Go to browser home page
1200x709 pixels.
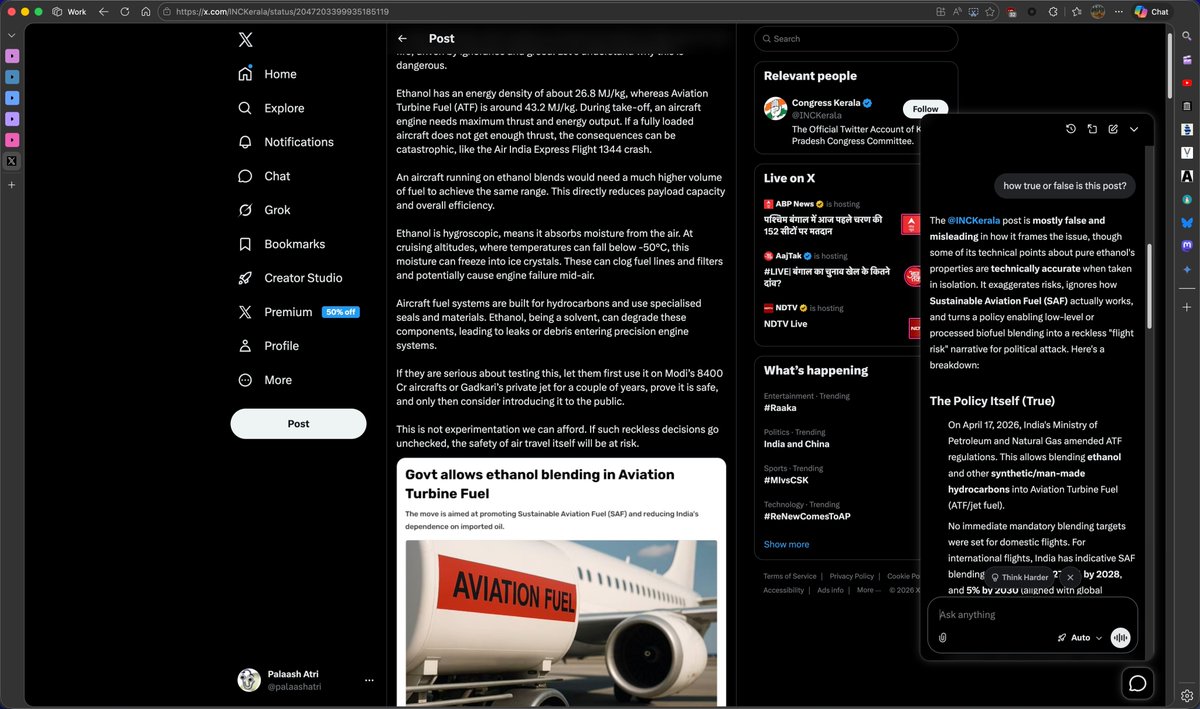145,12
